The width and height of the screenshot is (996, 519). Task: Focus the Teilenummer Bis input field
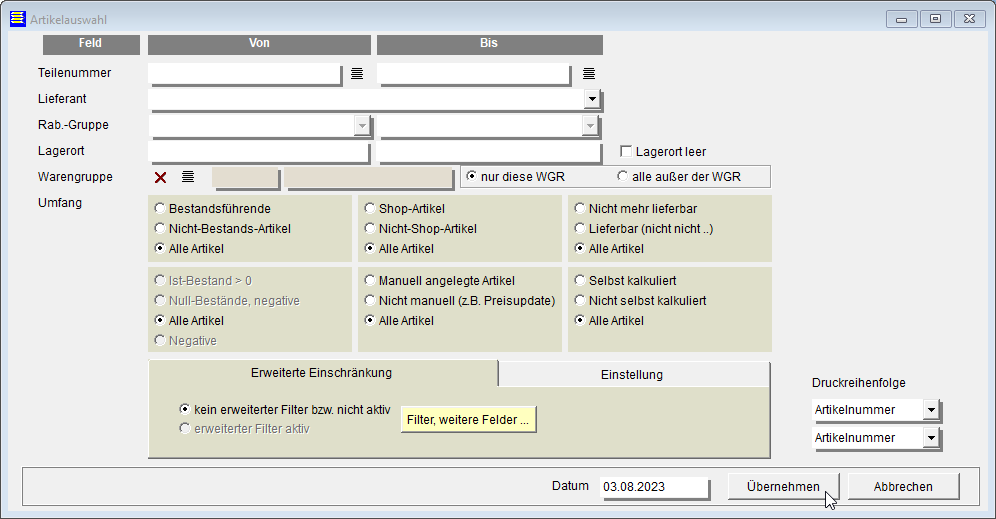474,74
